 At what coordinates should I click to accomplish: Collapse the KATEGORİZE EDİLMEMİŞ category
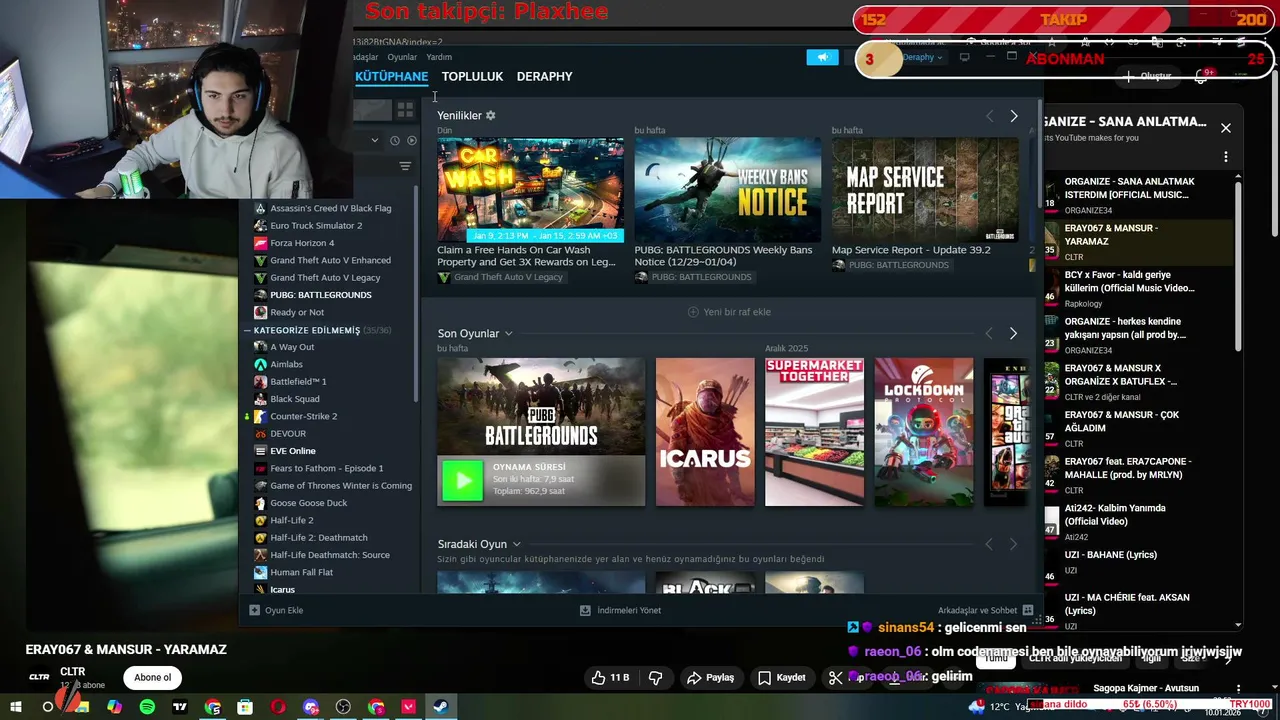[247, 330]
